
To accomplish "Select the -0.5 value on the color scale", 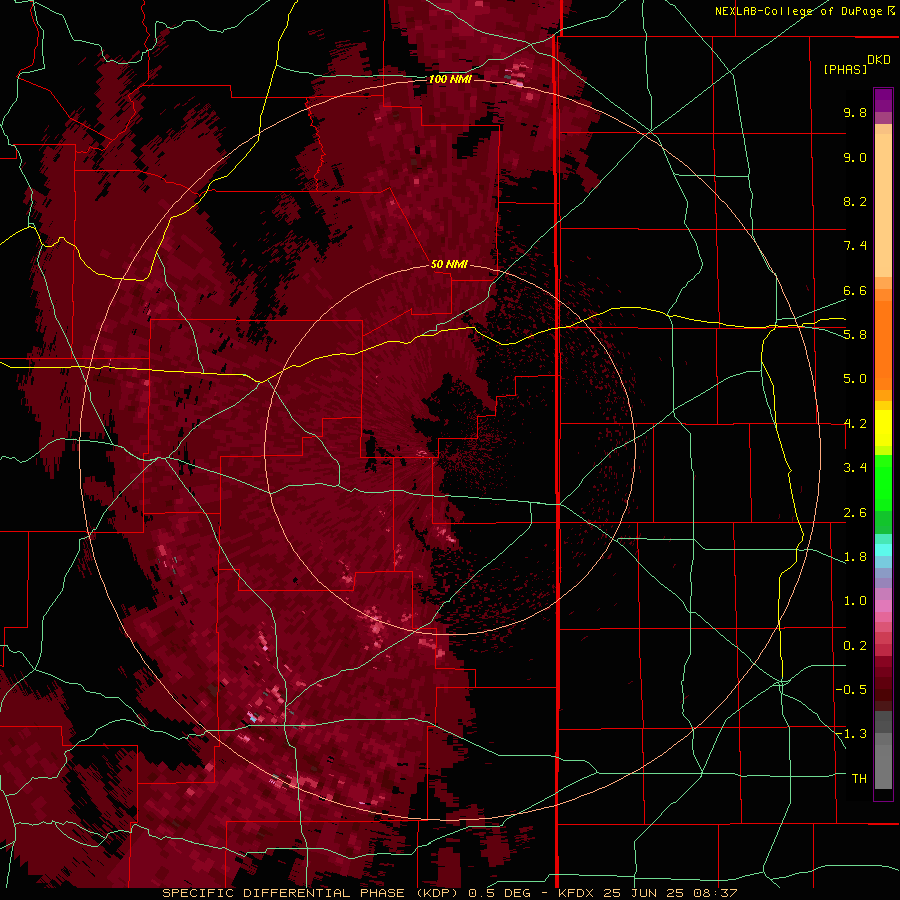I will coord(851,690).
